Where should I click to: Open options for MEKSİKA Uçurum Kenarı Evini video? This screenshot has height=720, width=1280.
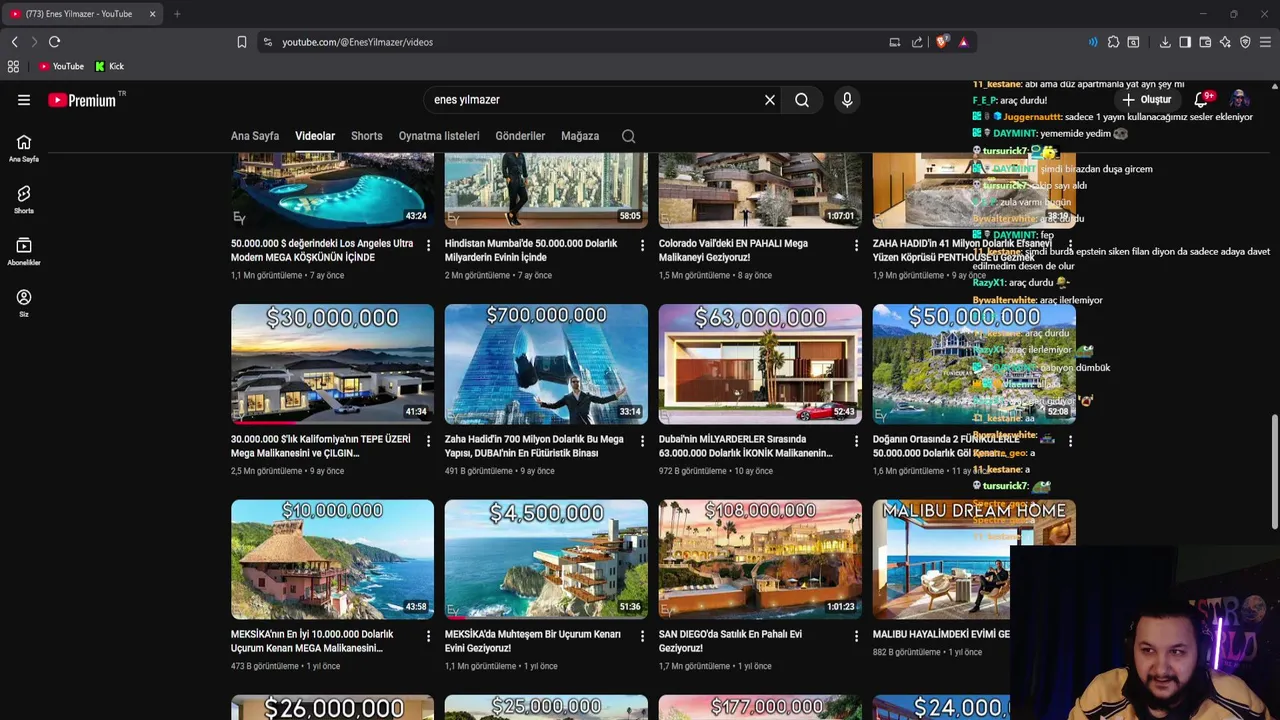pyautogui.click(x=642, y=636)
